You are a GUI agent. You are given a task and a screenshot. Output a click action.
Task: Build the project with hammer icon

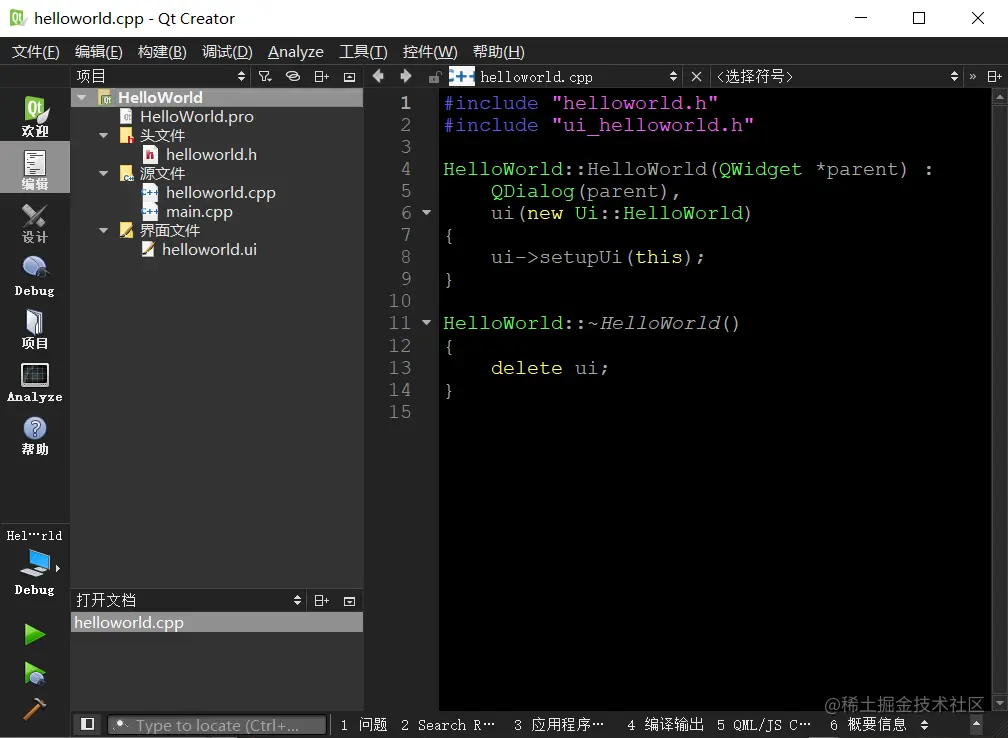click(35, 709)
